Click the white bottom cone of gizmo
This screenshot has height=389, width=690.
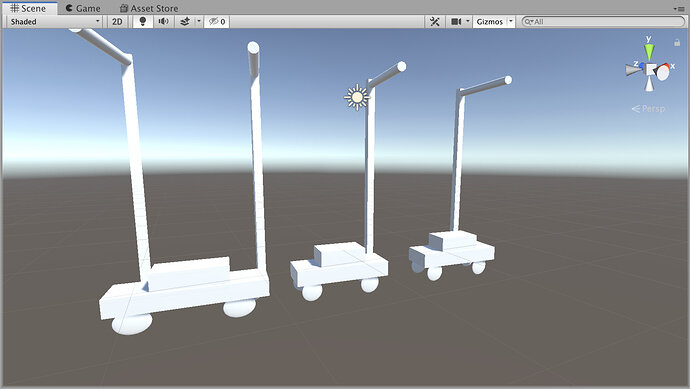click(x=650, y=84)
